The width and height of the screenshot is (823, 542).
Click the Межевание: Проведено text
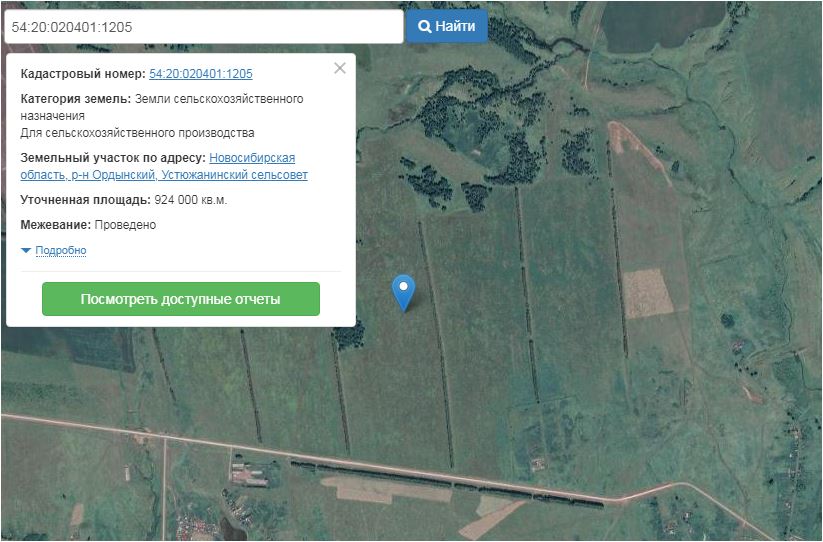tap(88, 225)
